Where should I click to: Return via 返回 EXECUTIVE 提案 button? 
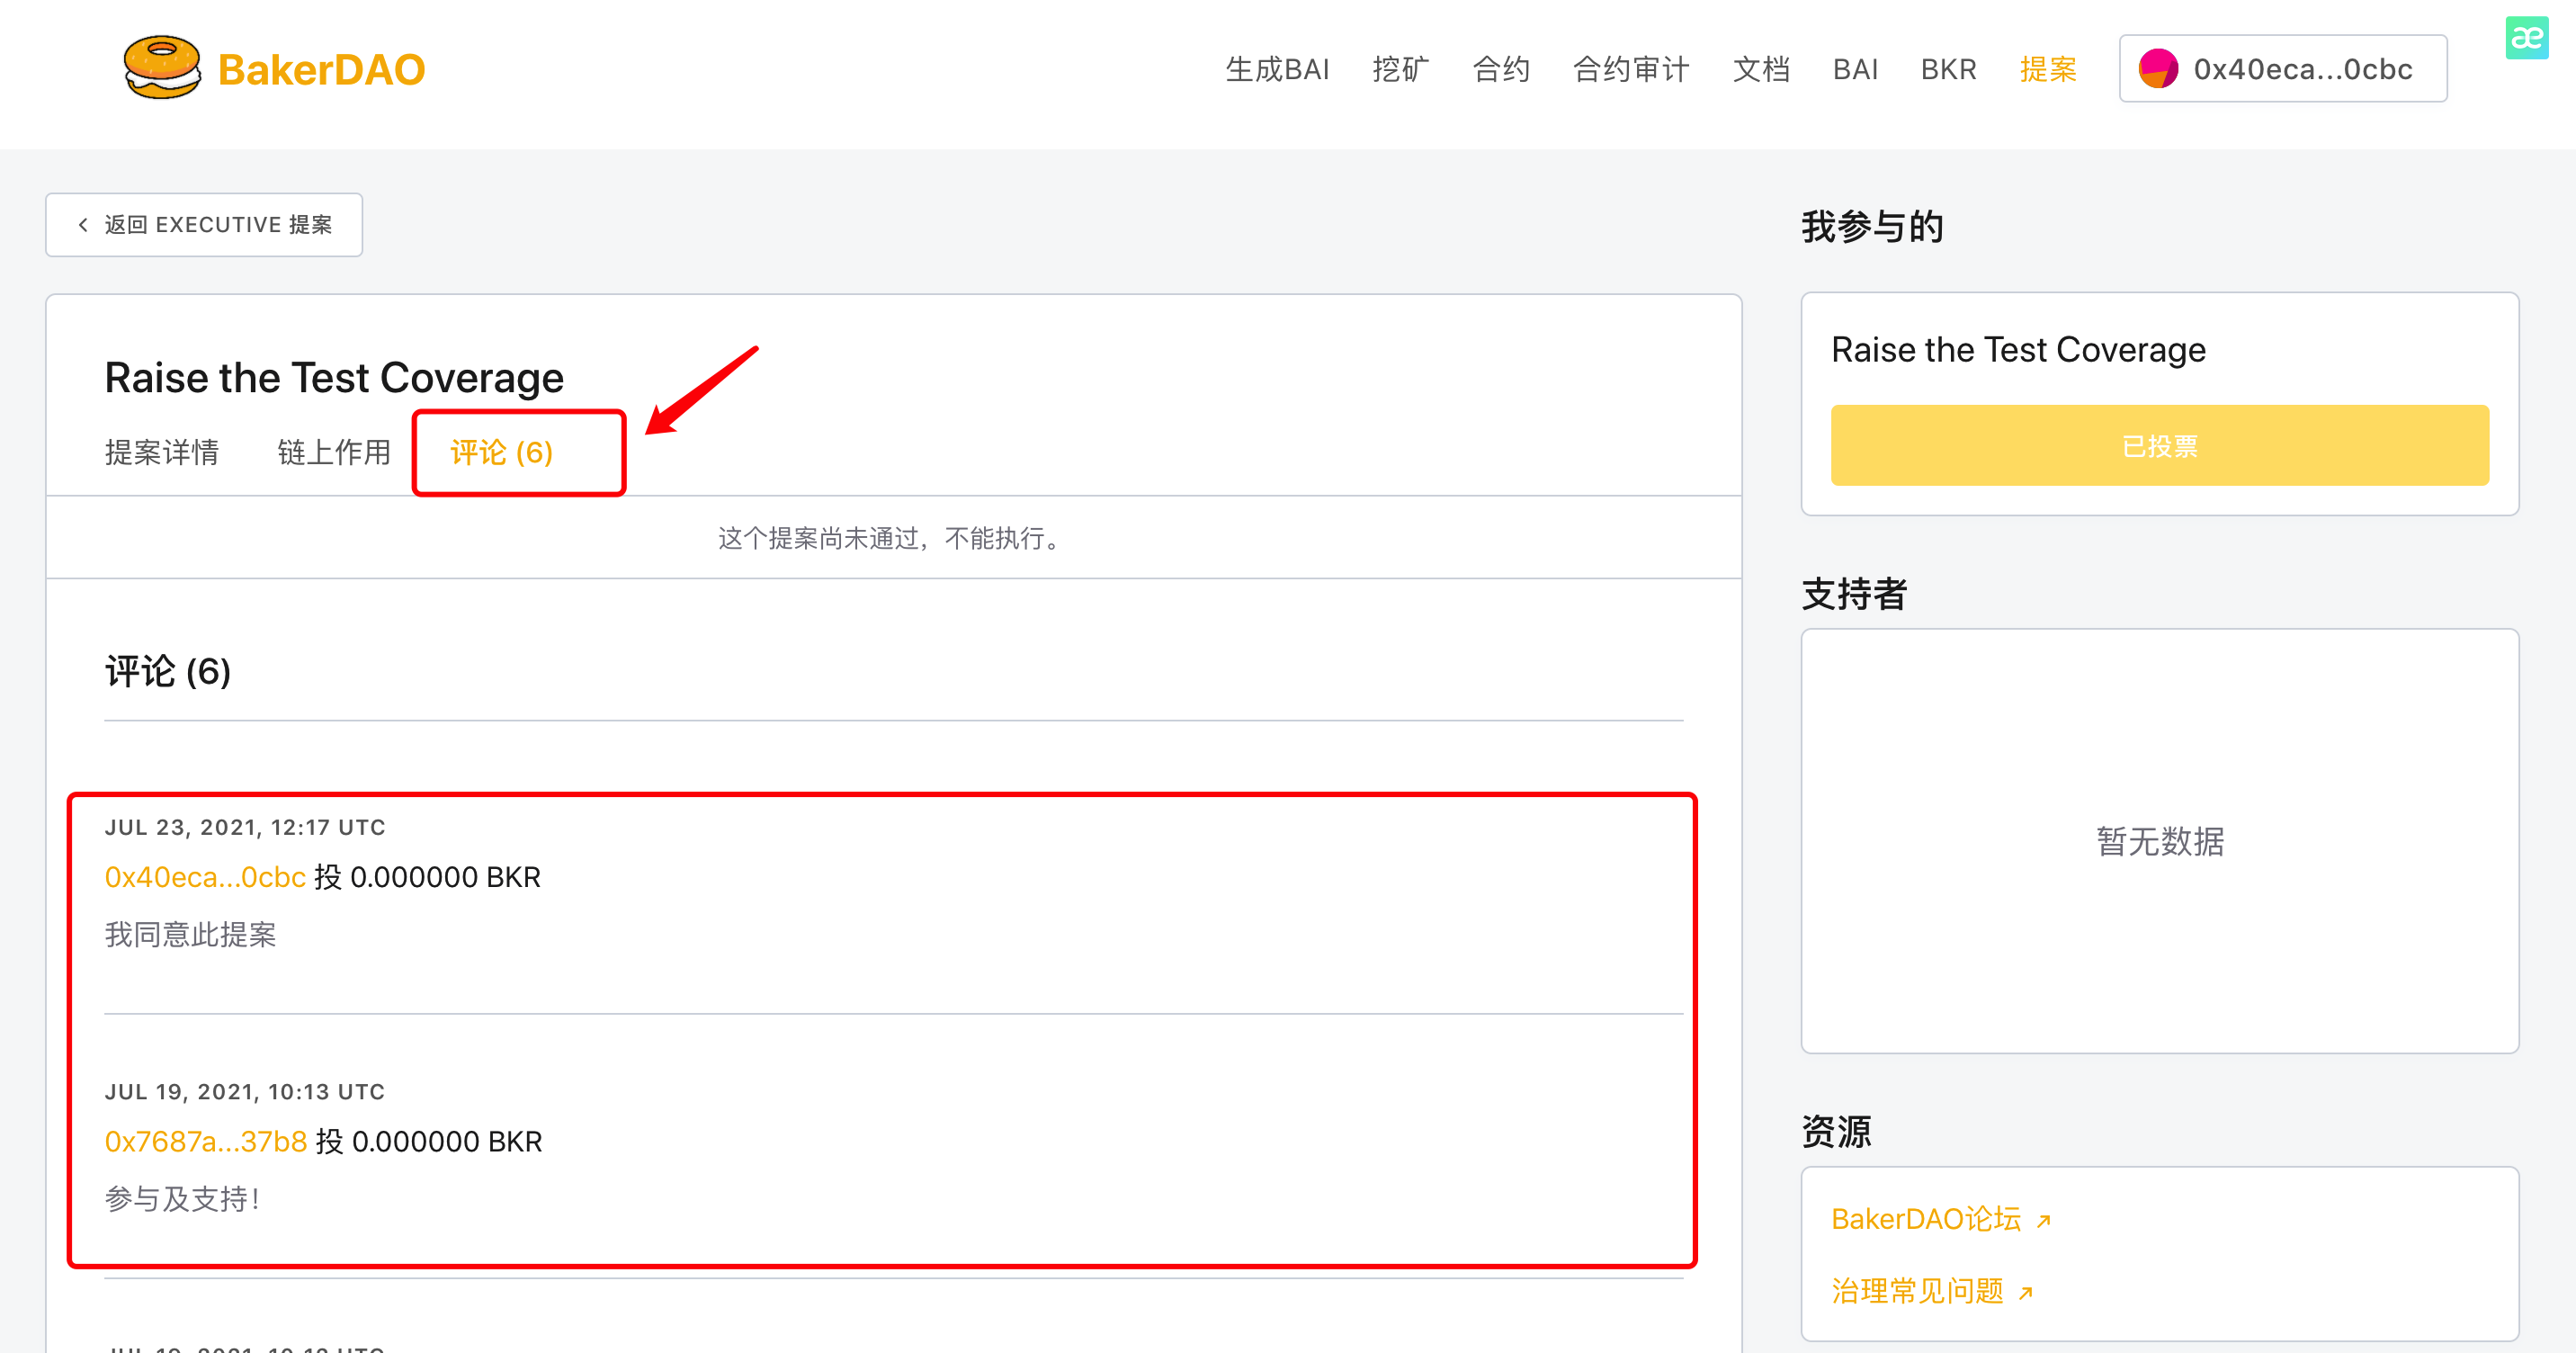point(204,225)
